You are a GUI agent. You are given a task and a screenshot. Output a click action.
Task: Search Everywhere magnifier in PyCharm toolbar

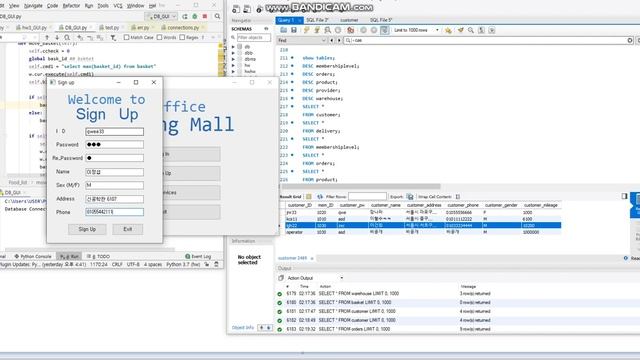(x=217, y=16)
